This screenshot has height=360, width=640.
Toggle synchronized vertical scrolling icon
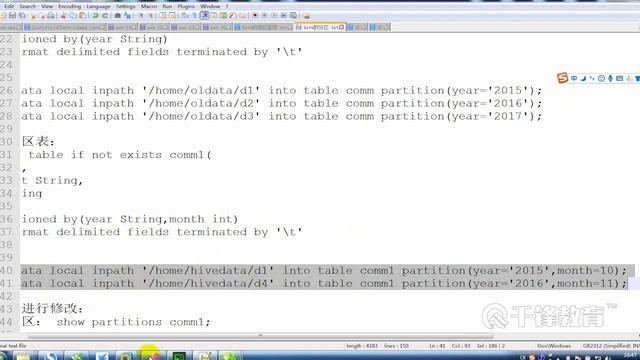click(x=162, y=16)
